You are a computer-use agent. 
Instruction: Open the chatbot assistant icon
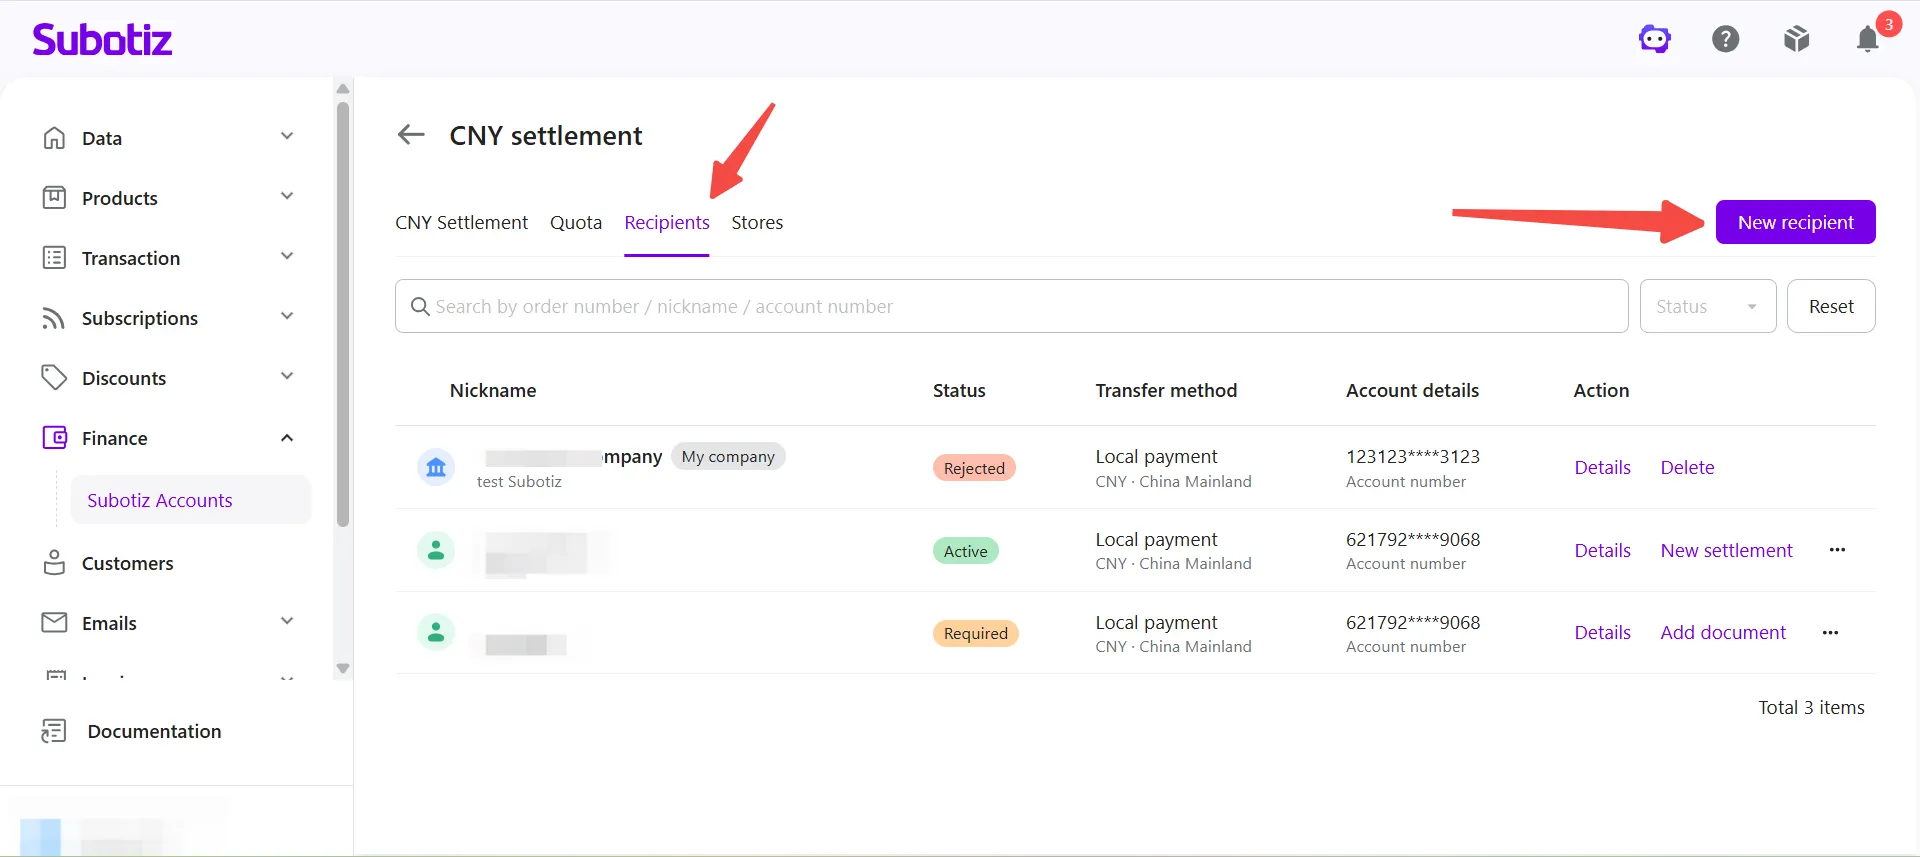coord(1655,39)
